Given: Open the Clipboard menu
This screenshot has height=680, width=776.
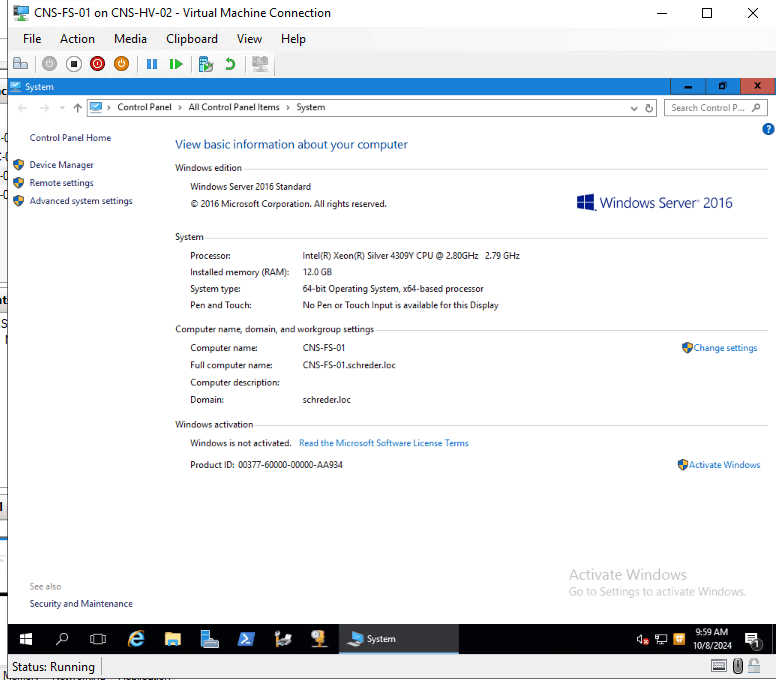Looking at the screenshot, I should click(192, 39).
